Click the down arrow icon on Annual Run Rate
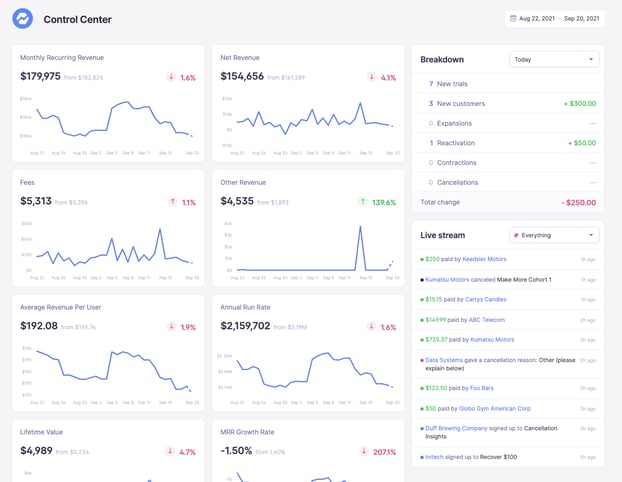The height and width of the screenshot is (482, 622). click(x=371, y=326)
